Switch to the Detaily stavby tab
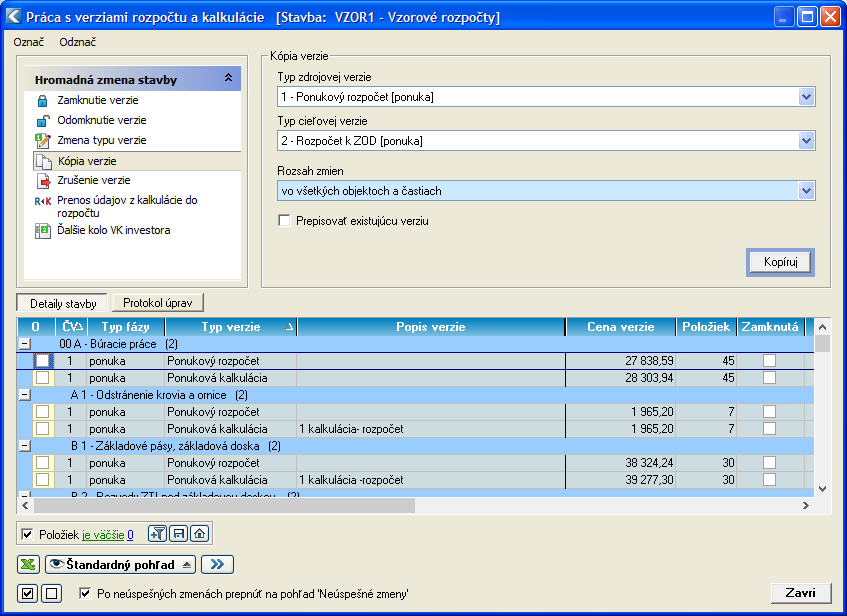The width and height of the screenshot is (847, 616). click(x=63, y=303)
